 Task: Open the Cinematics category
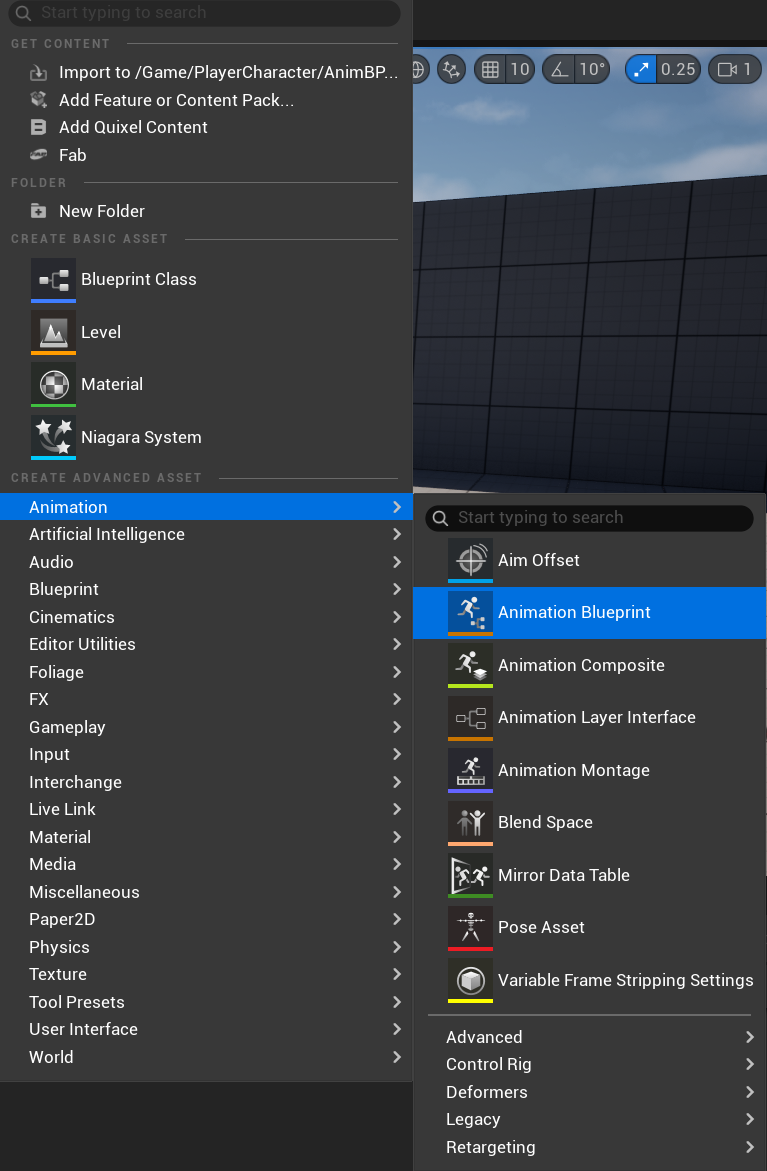(x=206, y=618)
